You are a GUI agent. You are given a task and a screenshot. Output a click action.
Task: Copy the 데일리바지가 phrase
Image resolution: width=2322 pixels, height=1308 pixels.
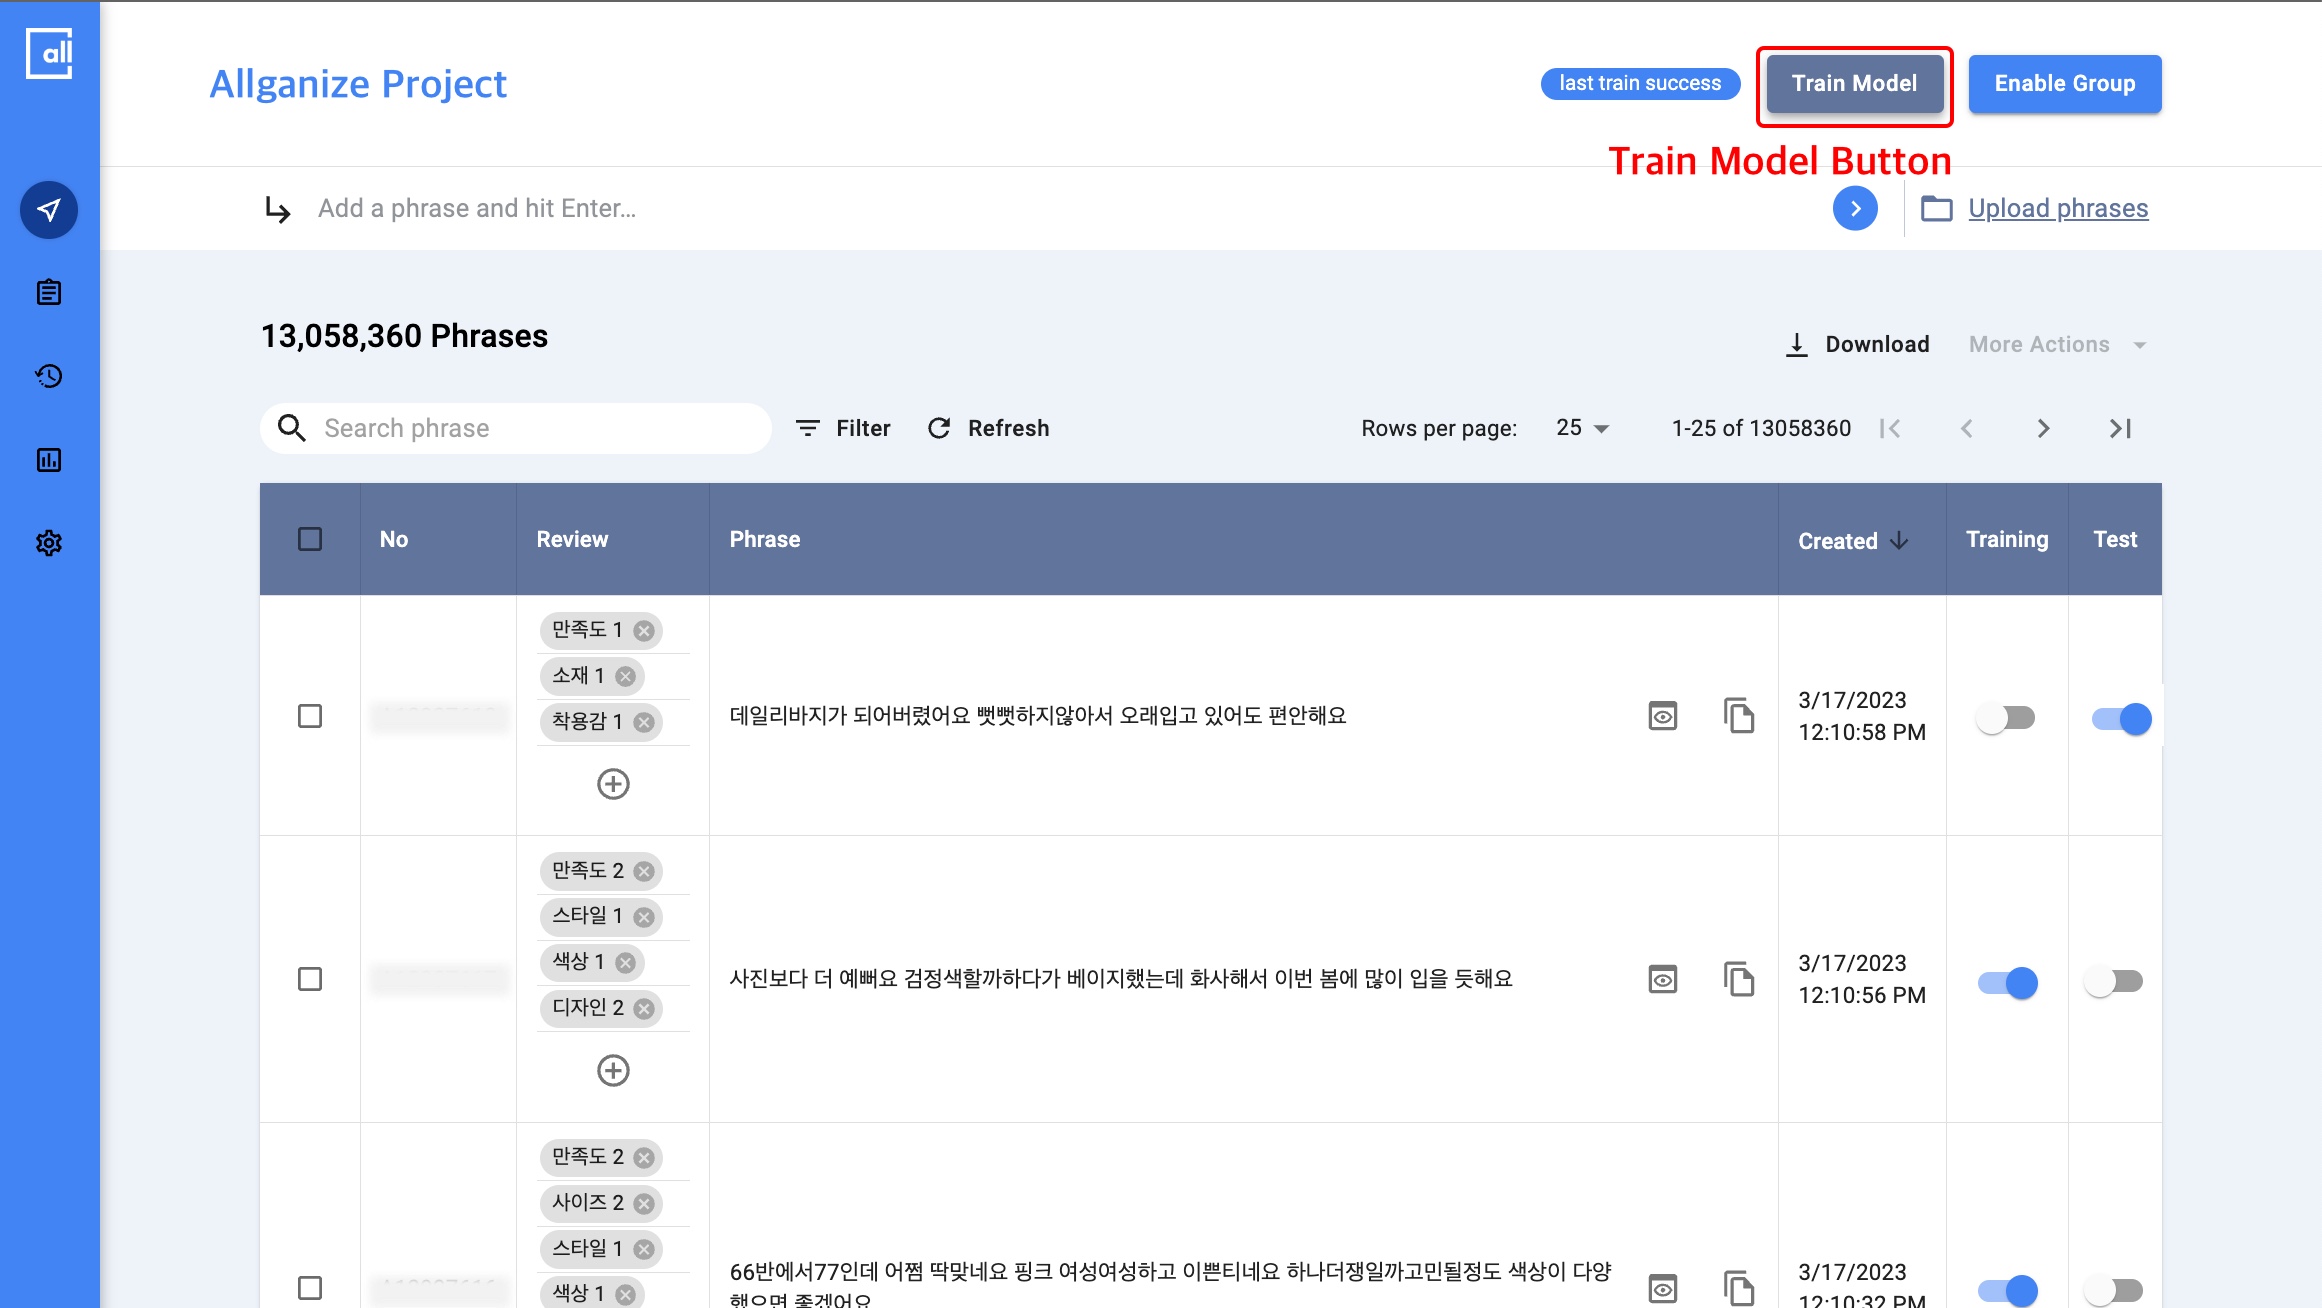(x=1739, y=716)
